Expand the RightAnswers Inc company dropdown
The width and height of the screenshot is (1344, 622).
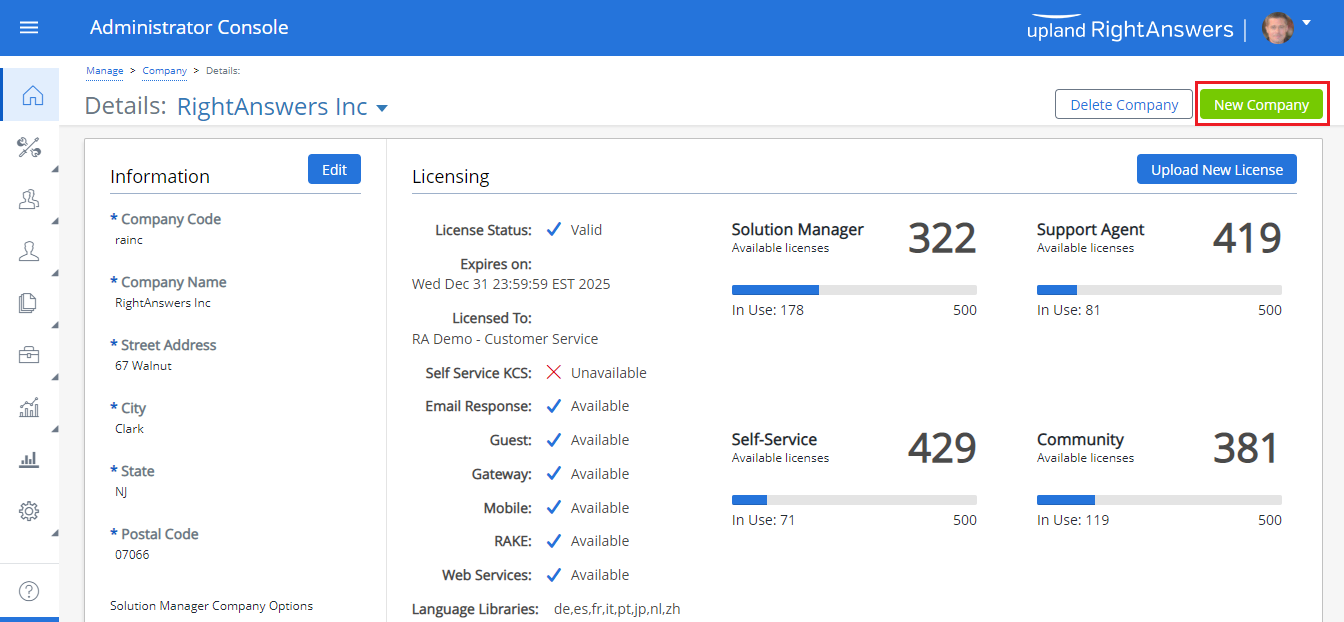tap(381, 108)
